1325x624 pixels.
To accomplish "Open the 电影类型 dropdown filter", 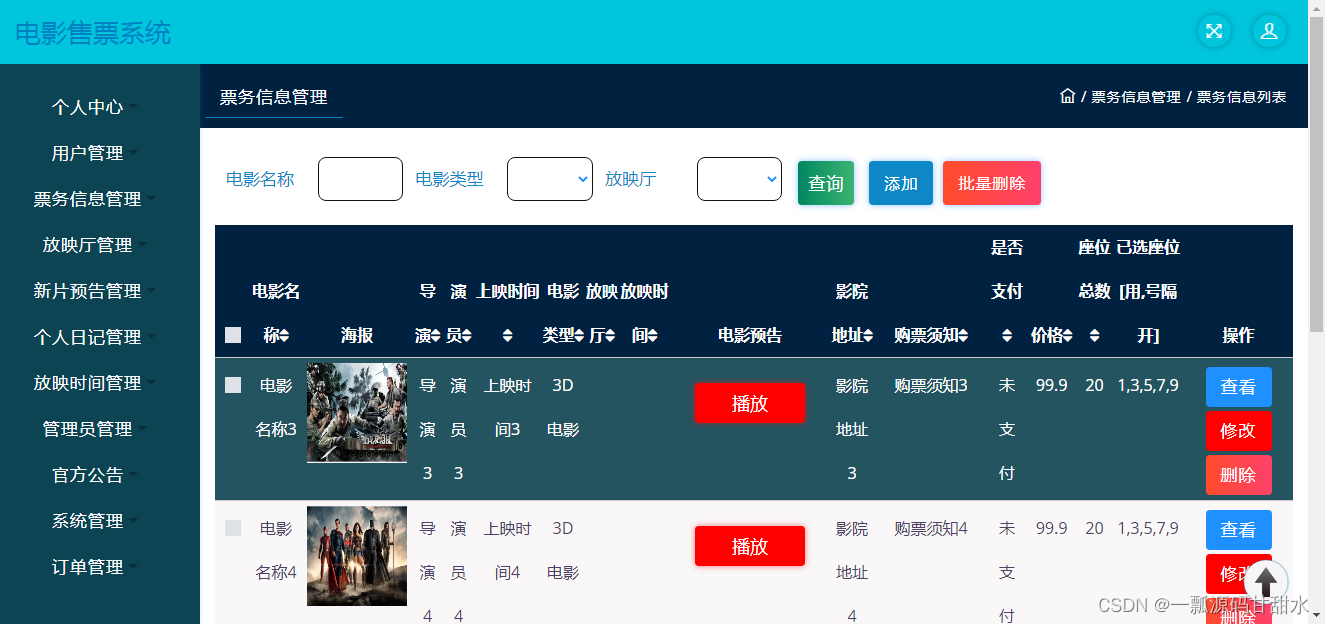I will click(550, 179).
